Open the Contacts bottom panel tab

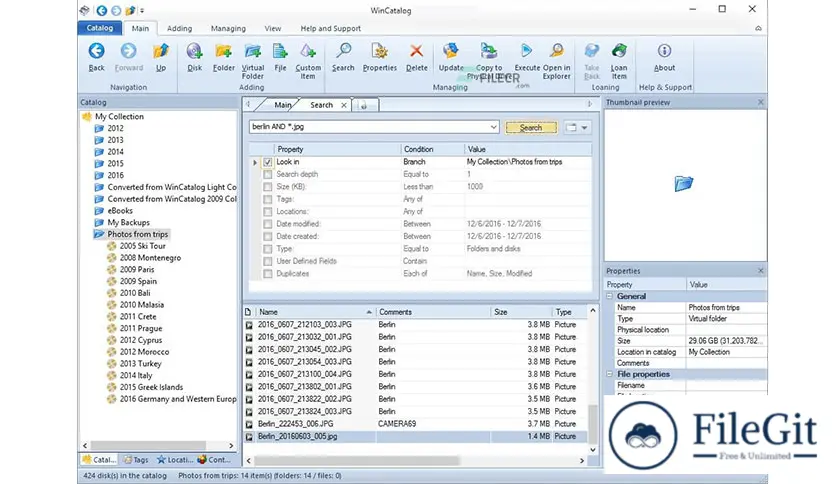214,459
